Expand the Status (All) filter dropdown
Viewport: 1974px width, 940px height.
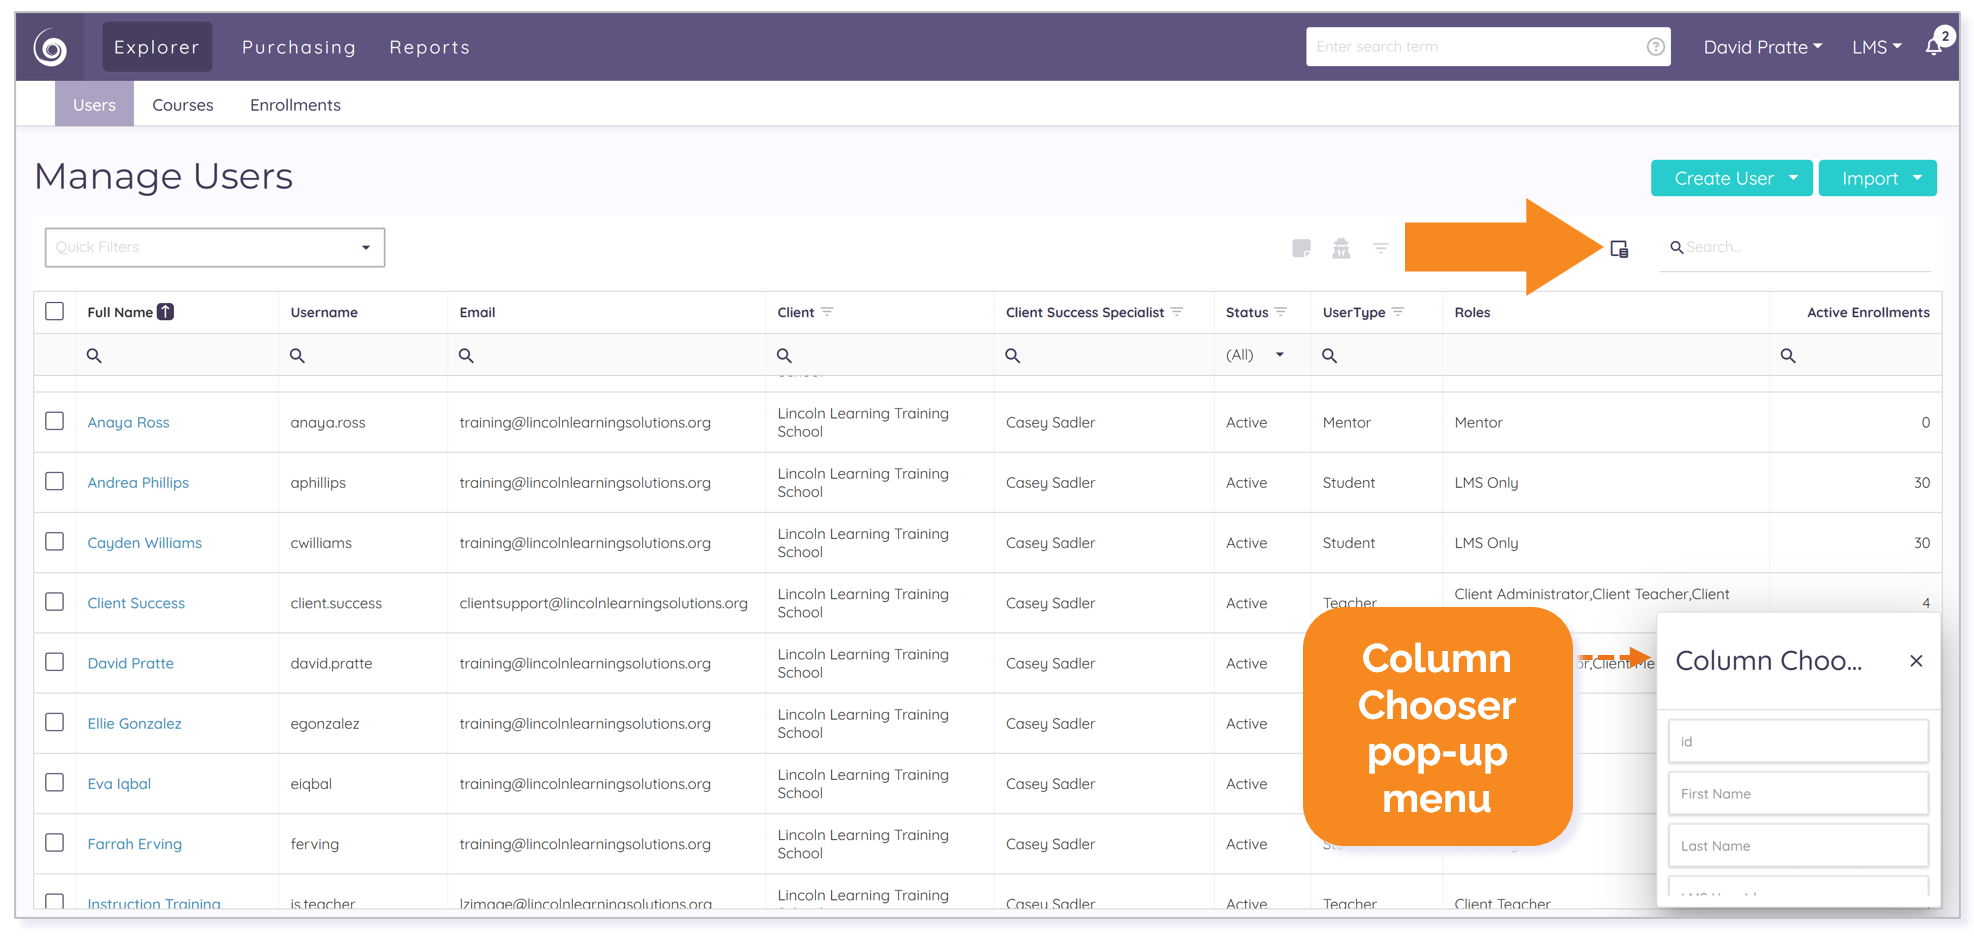point(1256,355)
